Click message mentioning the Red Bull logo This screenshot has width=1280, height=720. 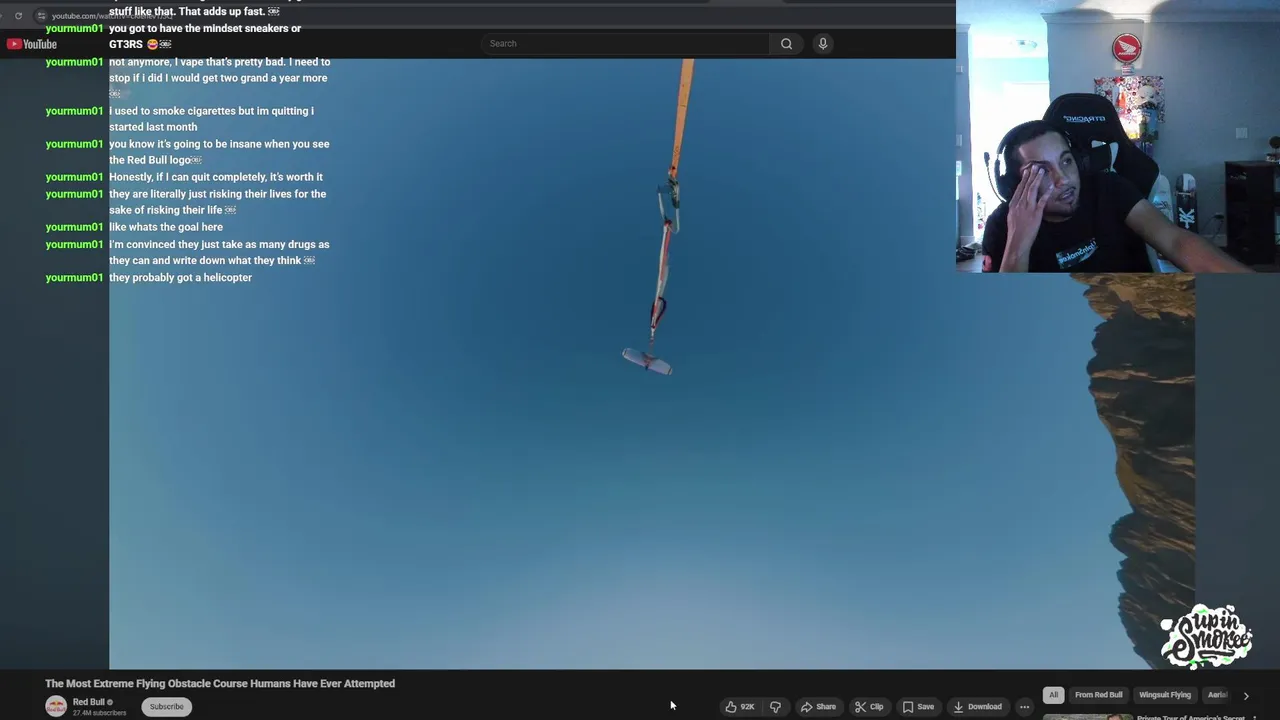[x=219, y=152]
